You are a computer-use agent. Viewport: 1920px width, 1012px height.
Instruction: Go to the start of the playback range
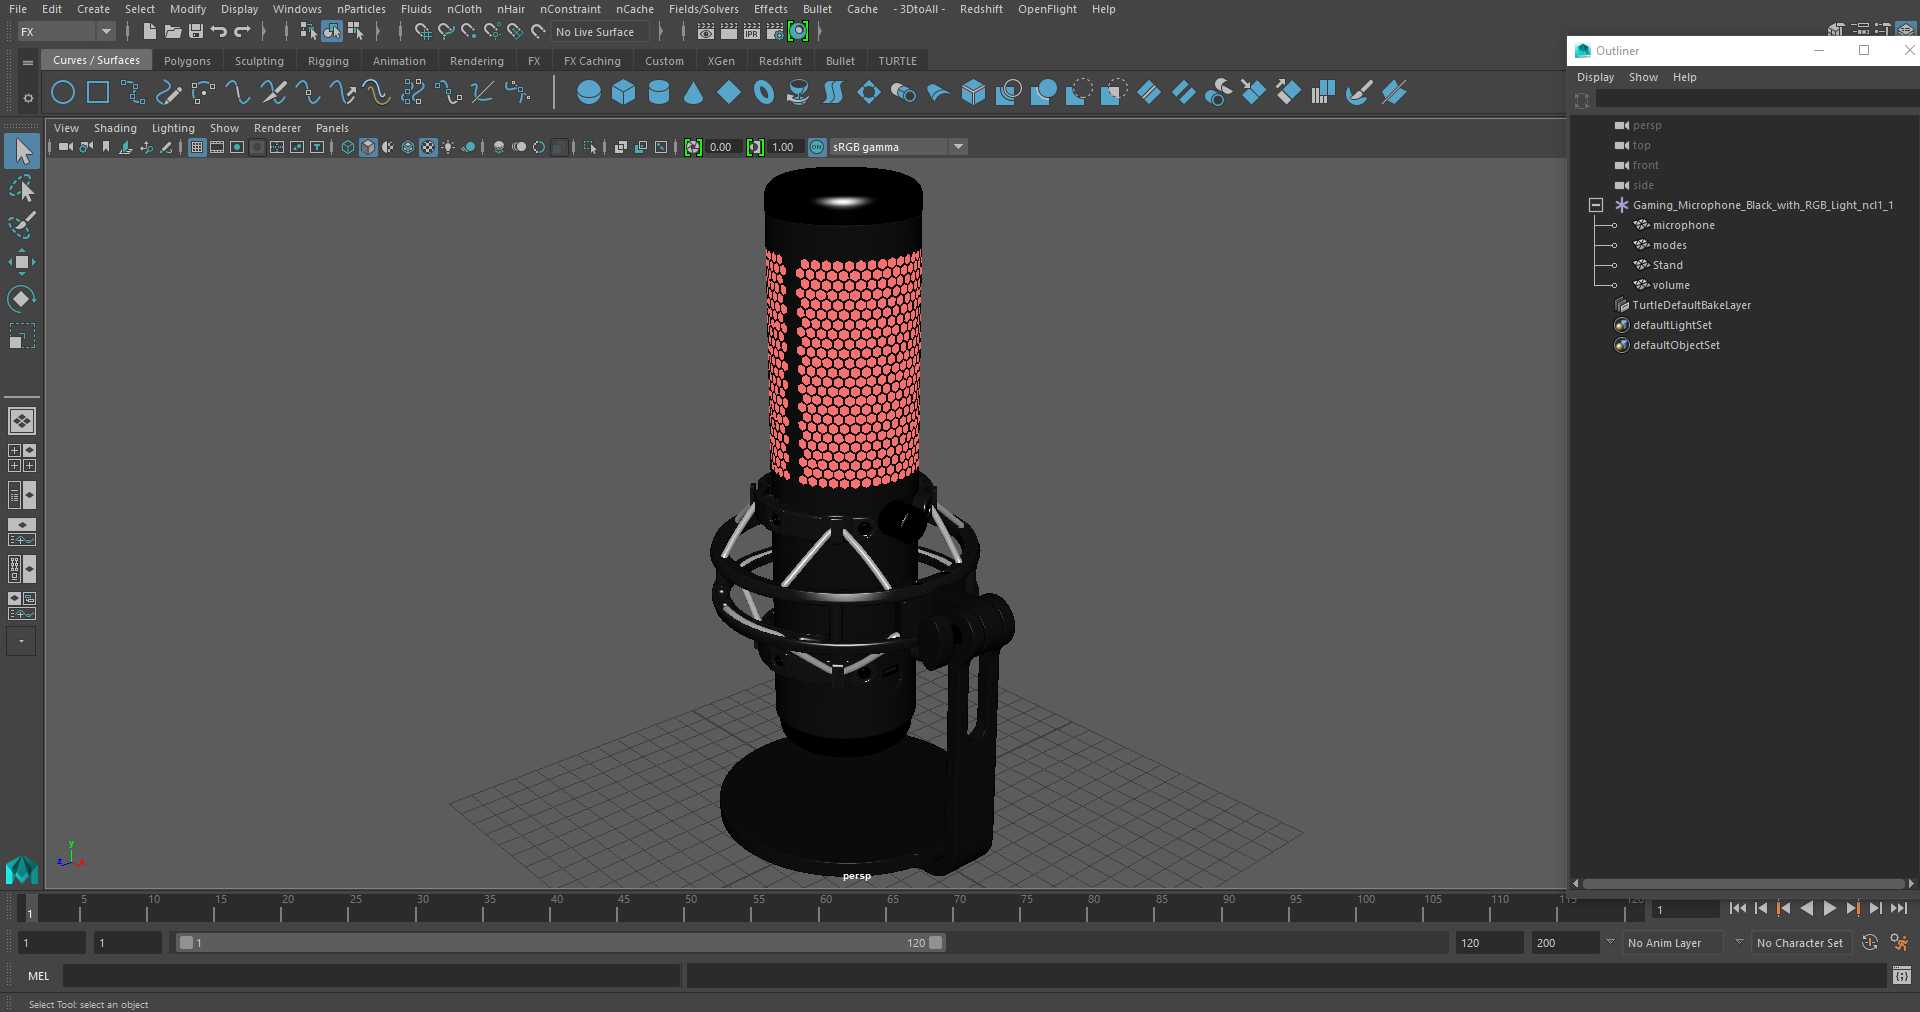pos(1737,908)
